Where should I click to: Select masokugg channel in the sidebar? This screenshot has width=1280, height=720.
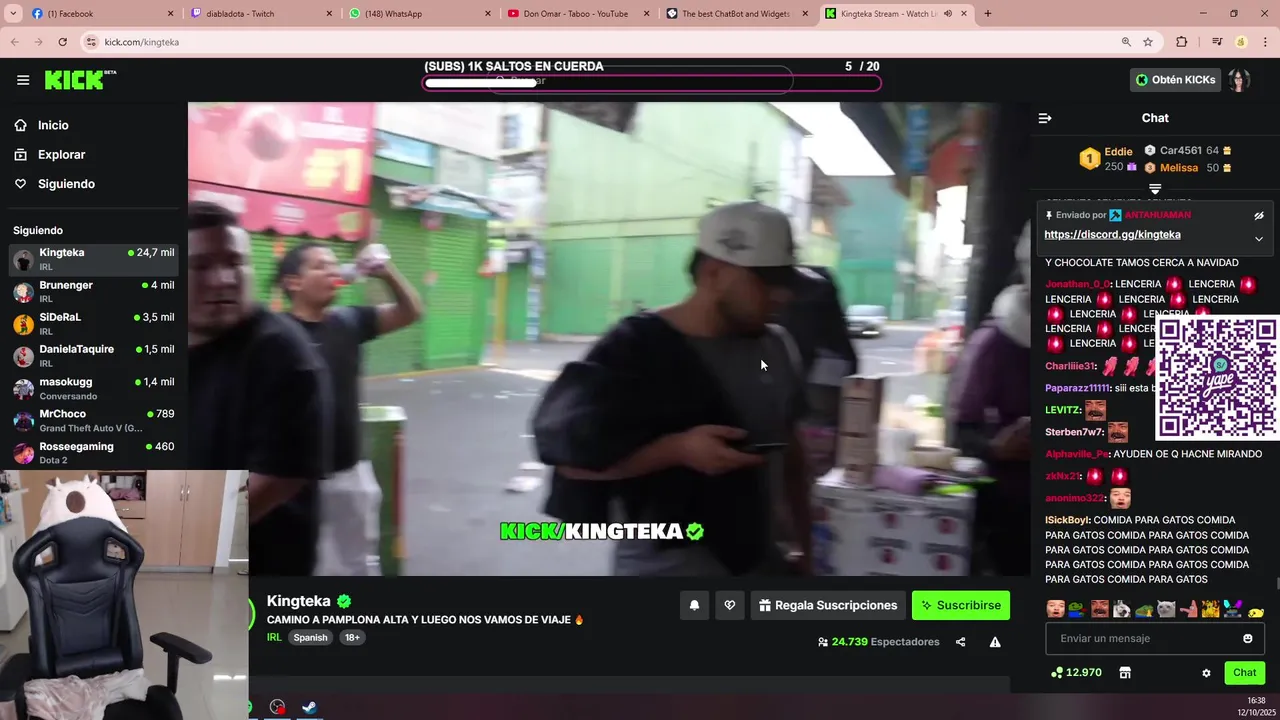tap(93, 388)
